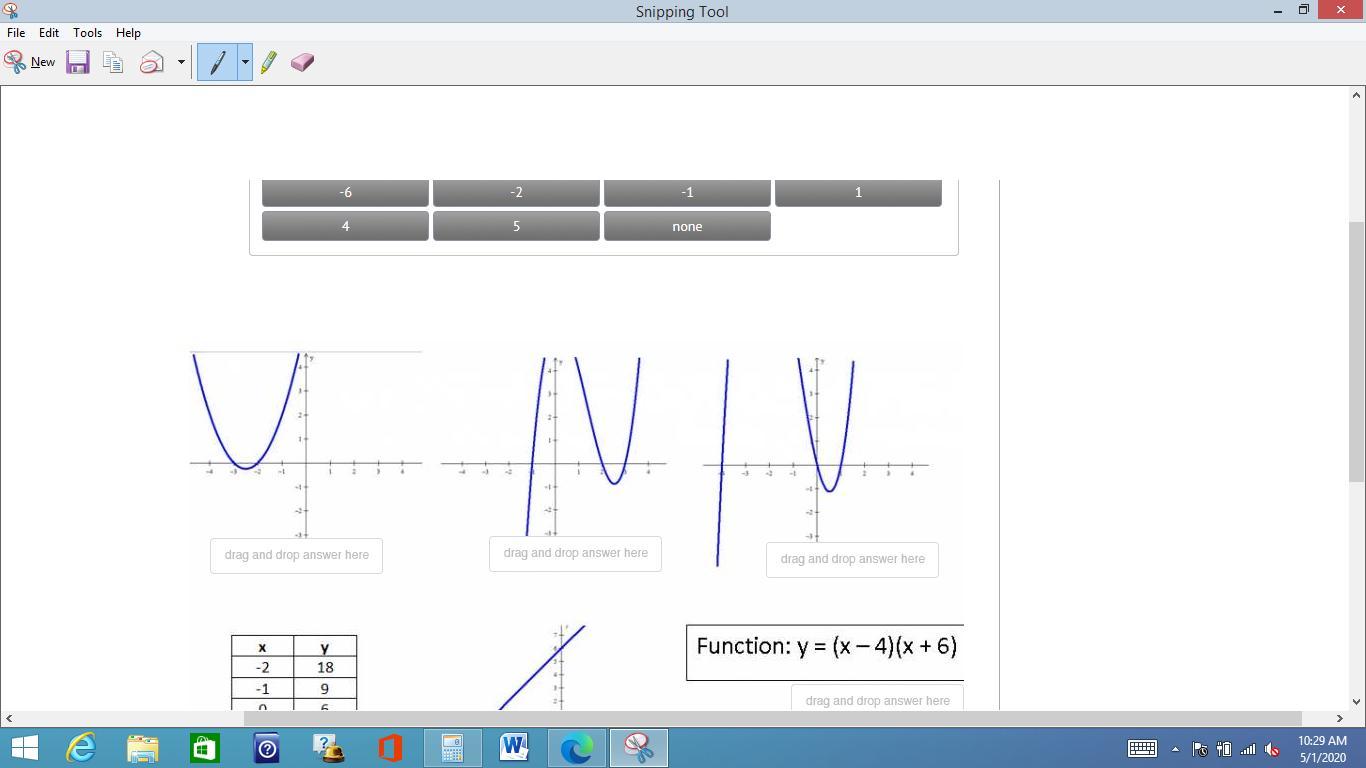Image resolution: width=1366 pixels, height=768 pixels.
Task: Select the Pen tool
Action: pyautogui.click(x=218, y=62)
